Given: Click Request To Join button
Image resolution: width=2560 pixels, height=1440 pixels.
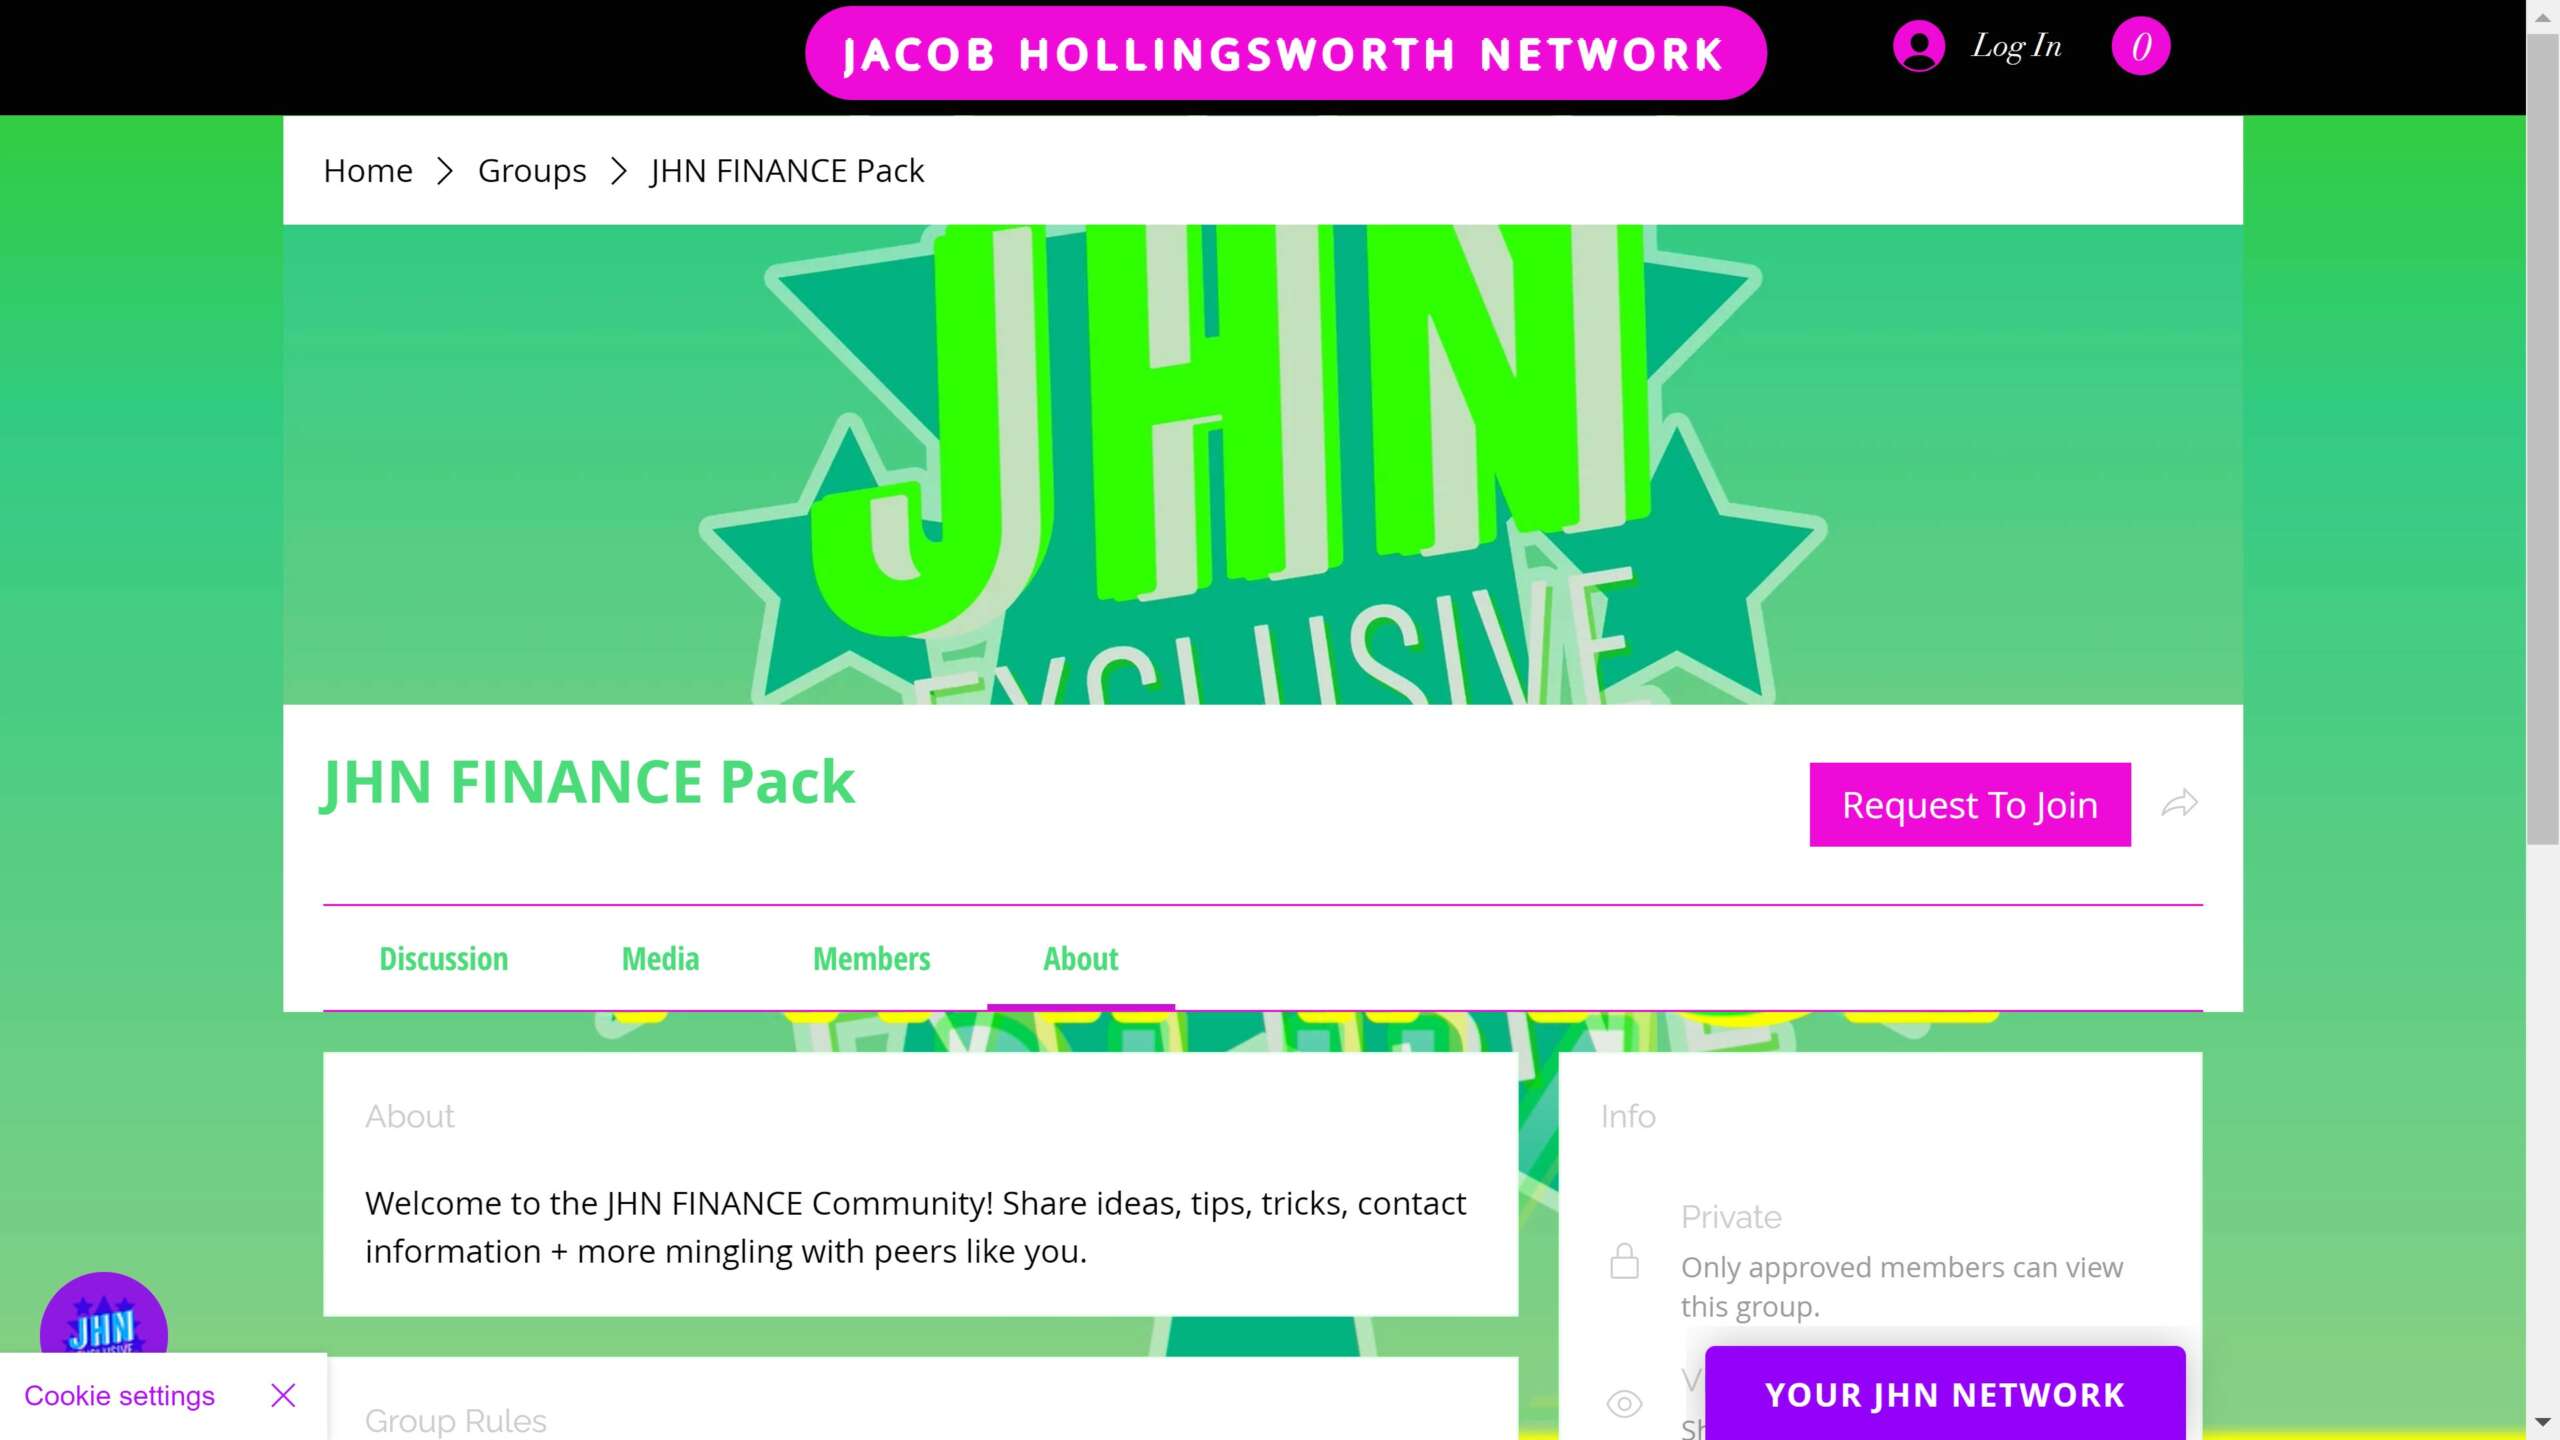Looking at the screenshot, I should (1969, 804).
